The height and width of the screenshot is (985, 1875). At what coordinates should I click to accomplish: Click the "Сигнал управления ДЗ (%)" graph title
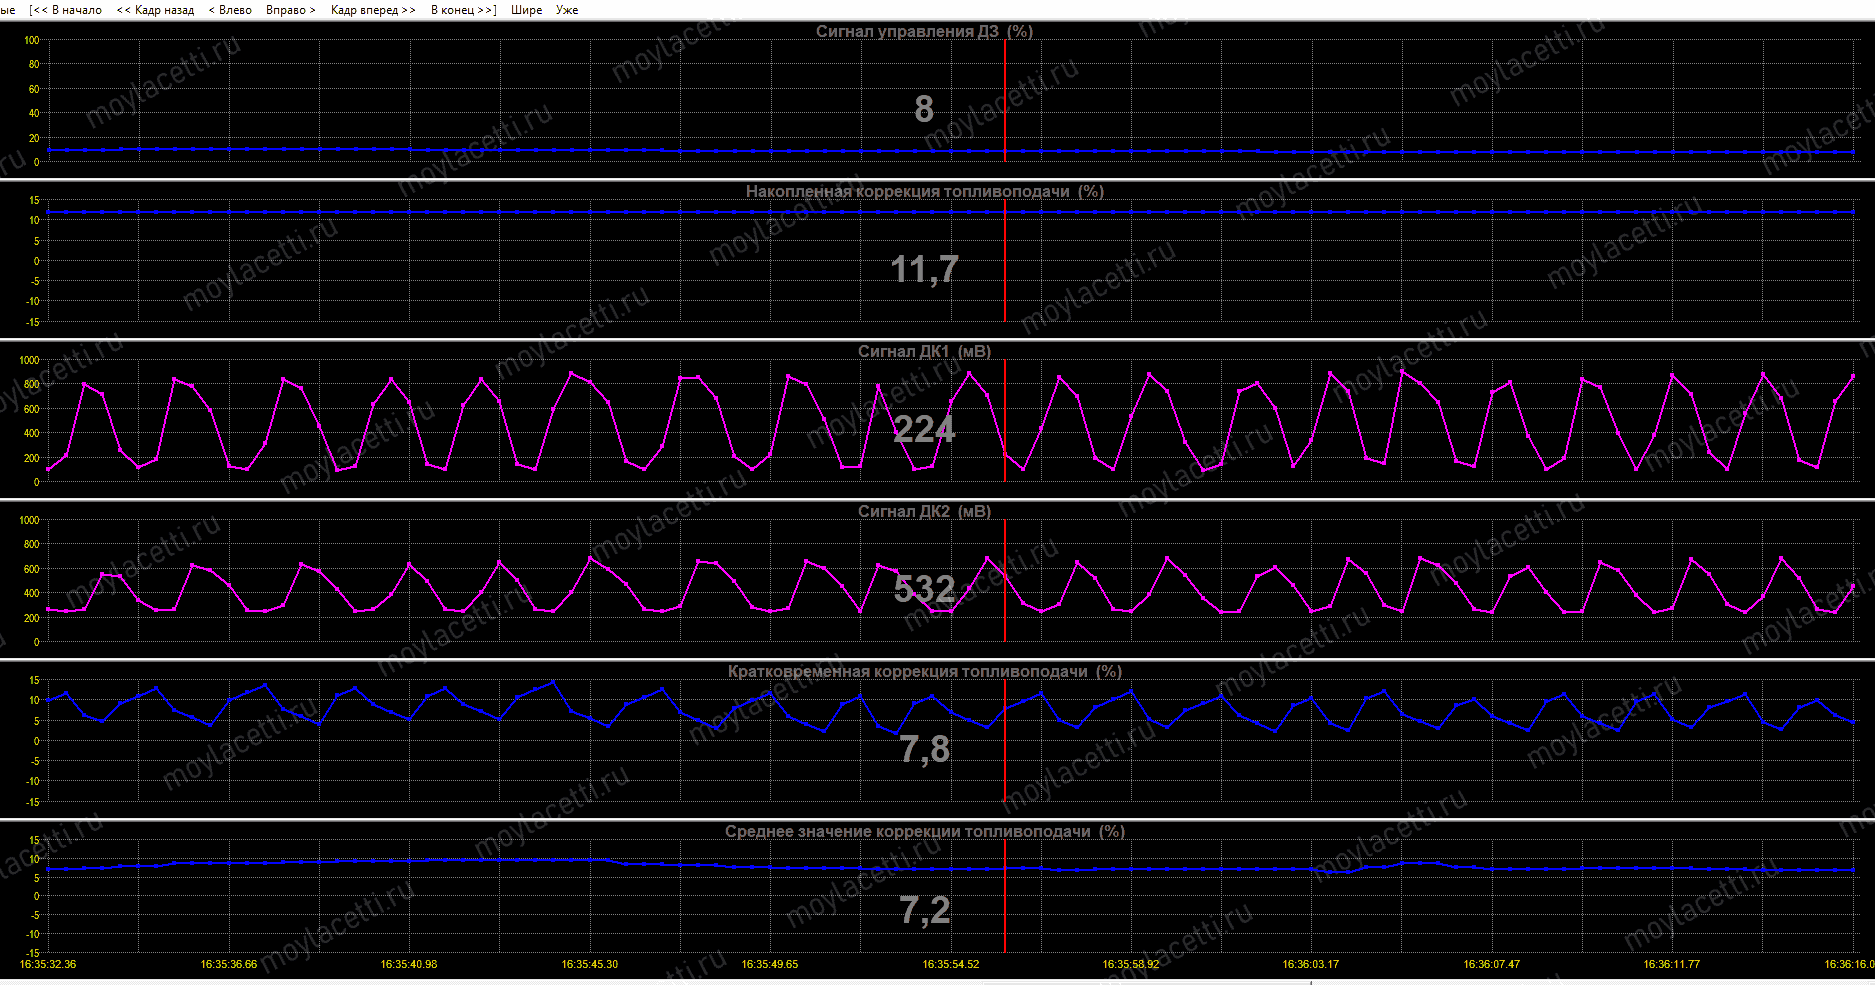(924, 31)
